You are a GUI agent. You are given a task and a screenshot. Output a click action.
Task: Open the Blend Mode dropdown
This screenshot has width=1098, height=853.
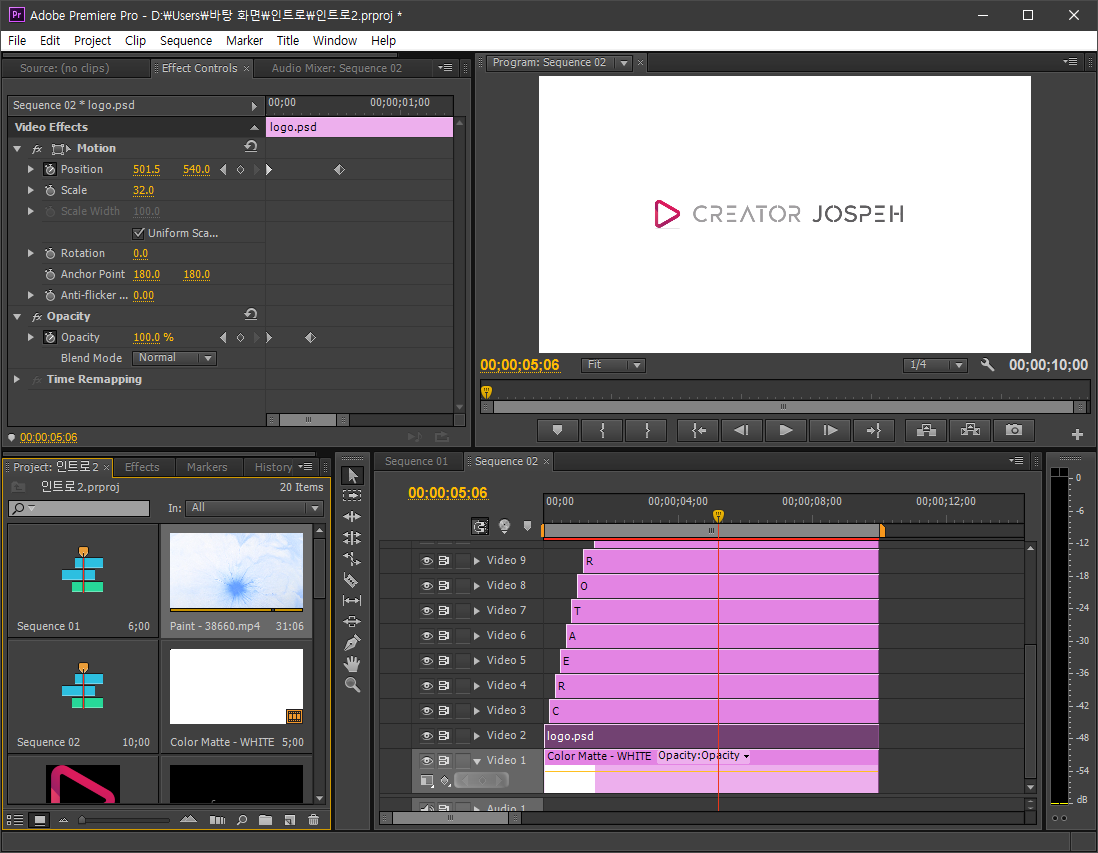coord(174,358)
